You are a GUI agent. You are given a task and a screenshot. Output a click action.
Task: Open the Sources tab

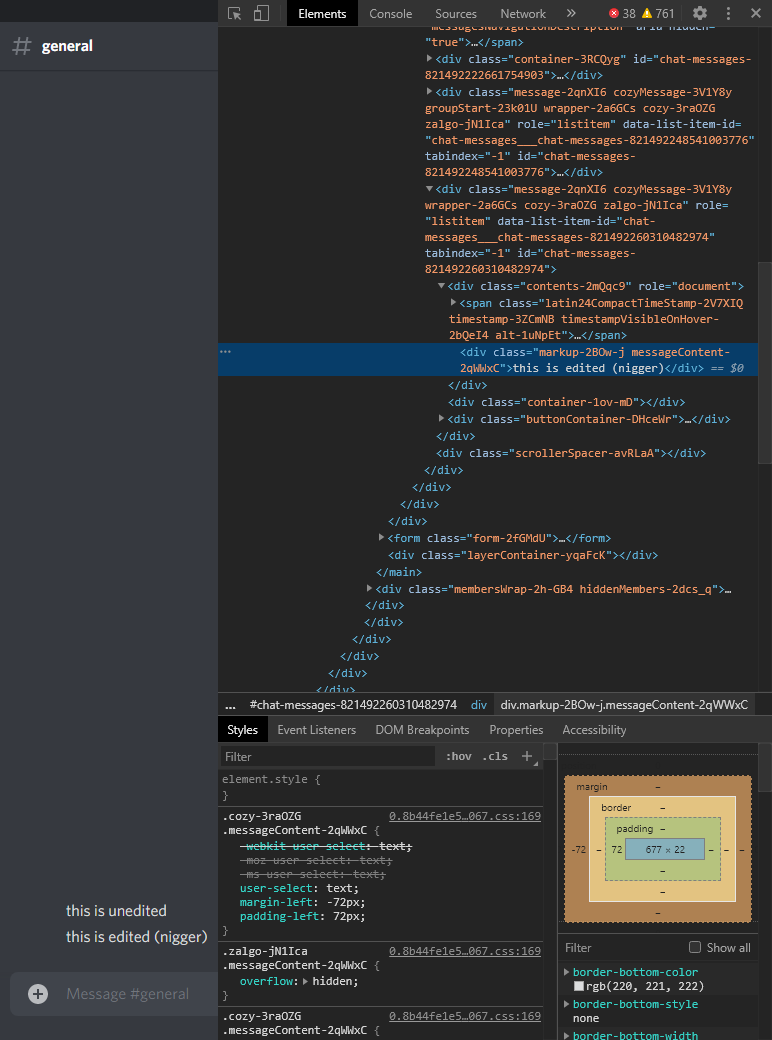coord(456,13)
